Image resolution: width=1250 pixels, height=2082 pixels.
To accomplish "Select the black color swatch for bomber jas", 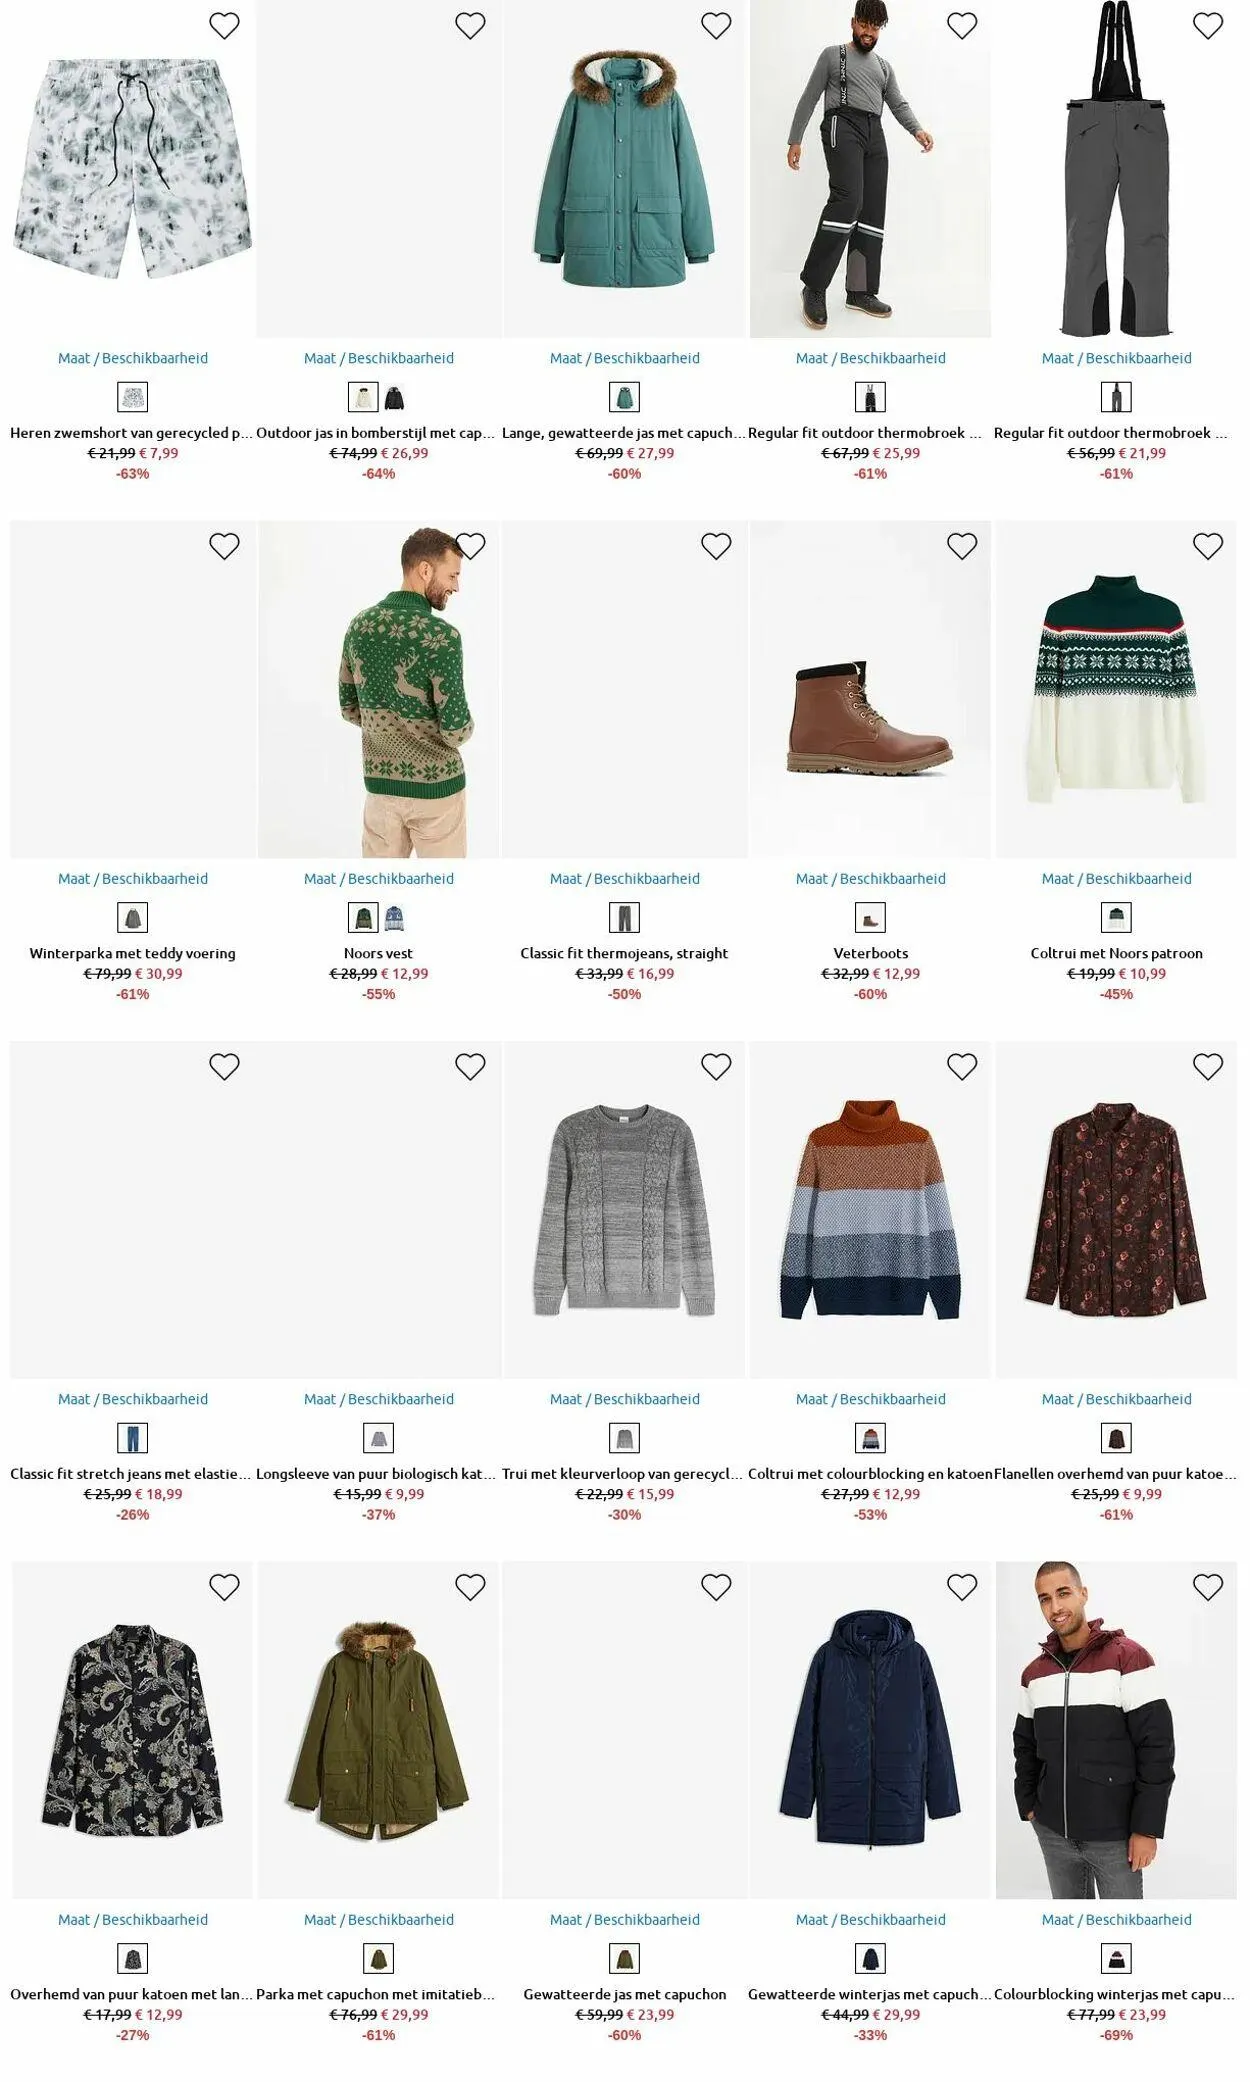I will pos(395,398).
